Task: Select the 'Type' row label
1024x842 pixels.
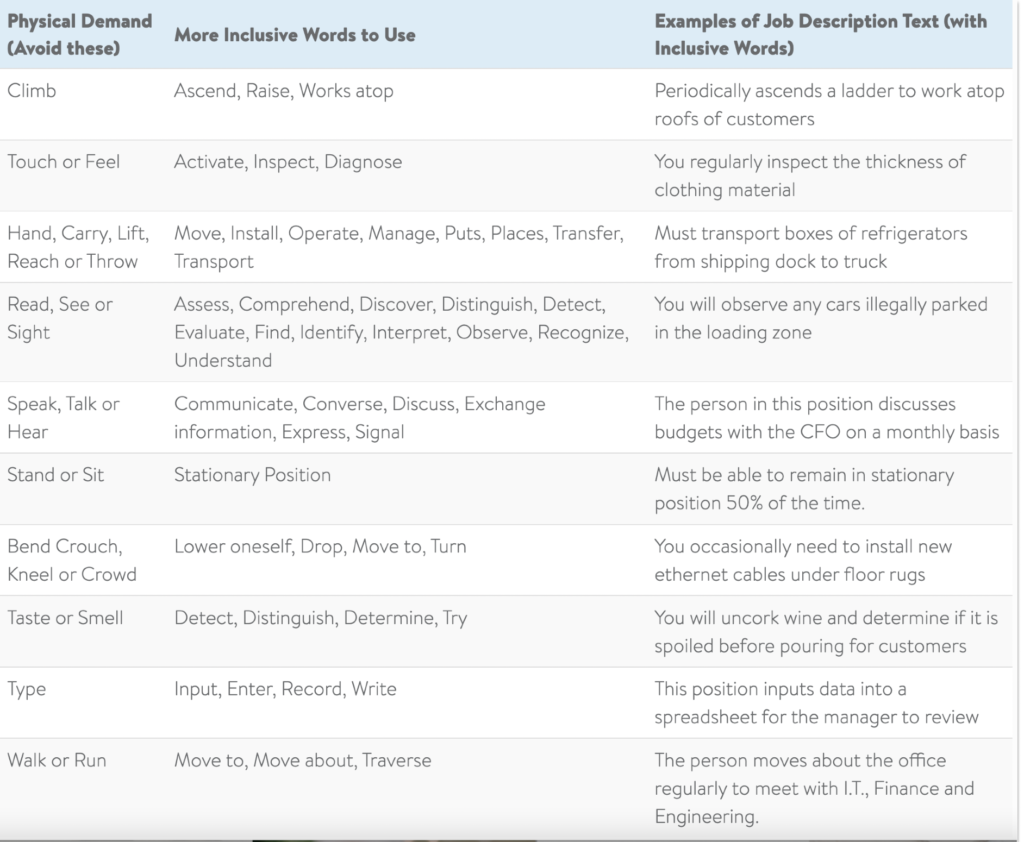Action: tap(26, 689)
